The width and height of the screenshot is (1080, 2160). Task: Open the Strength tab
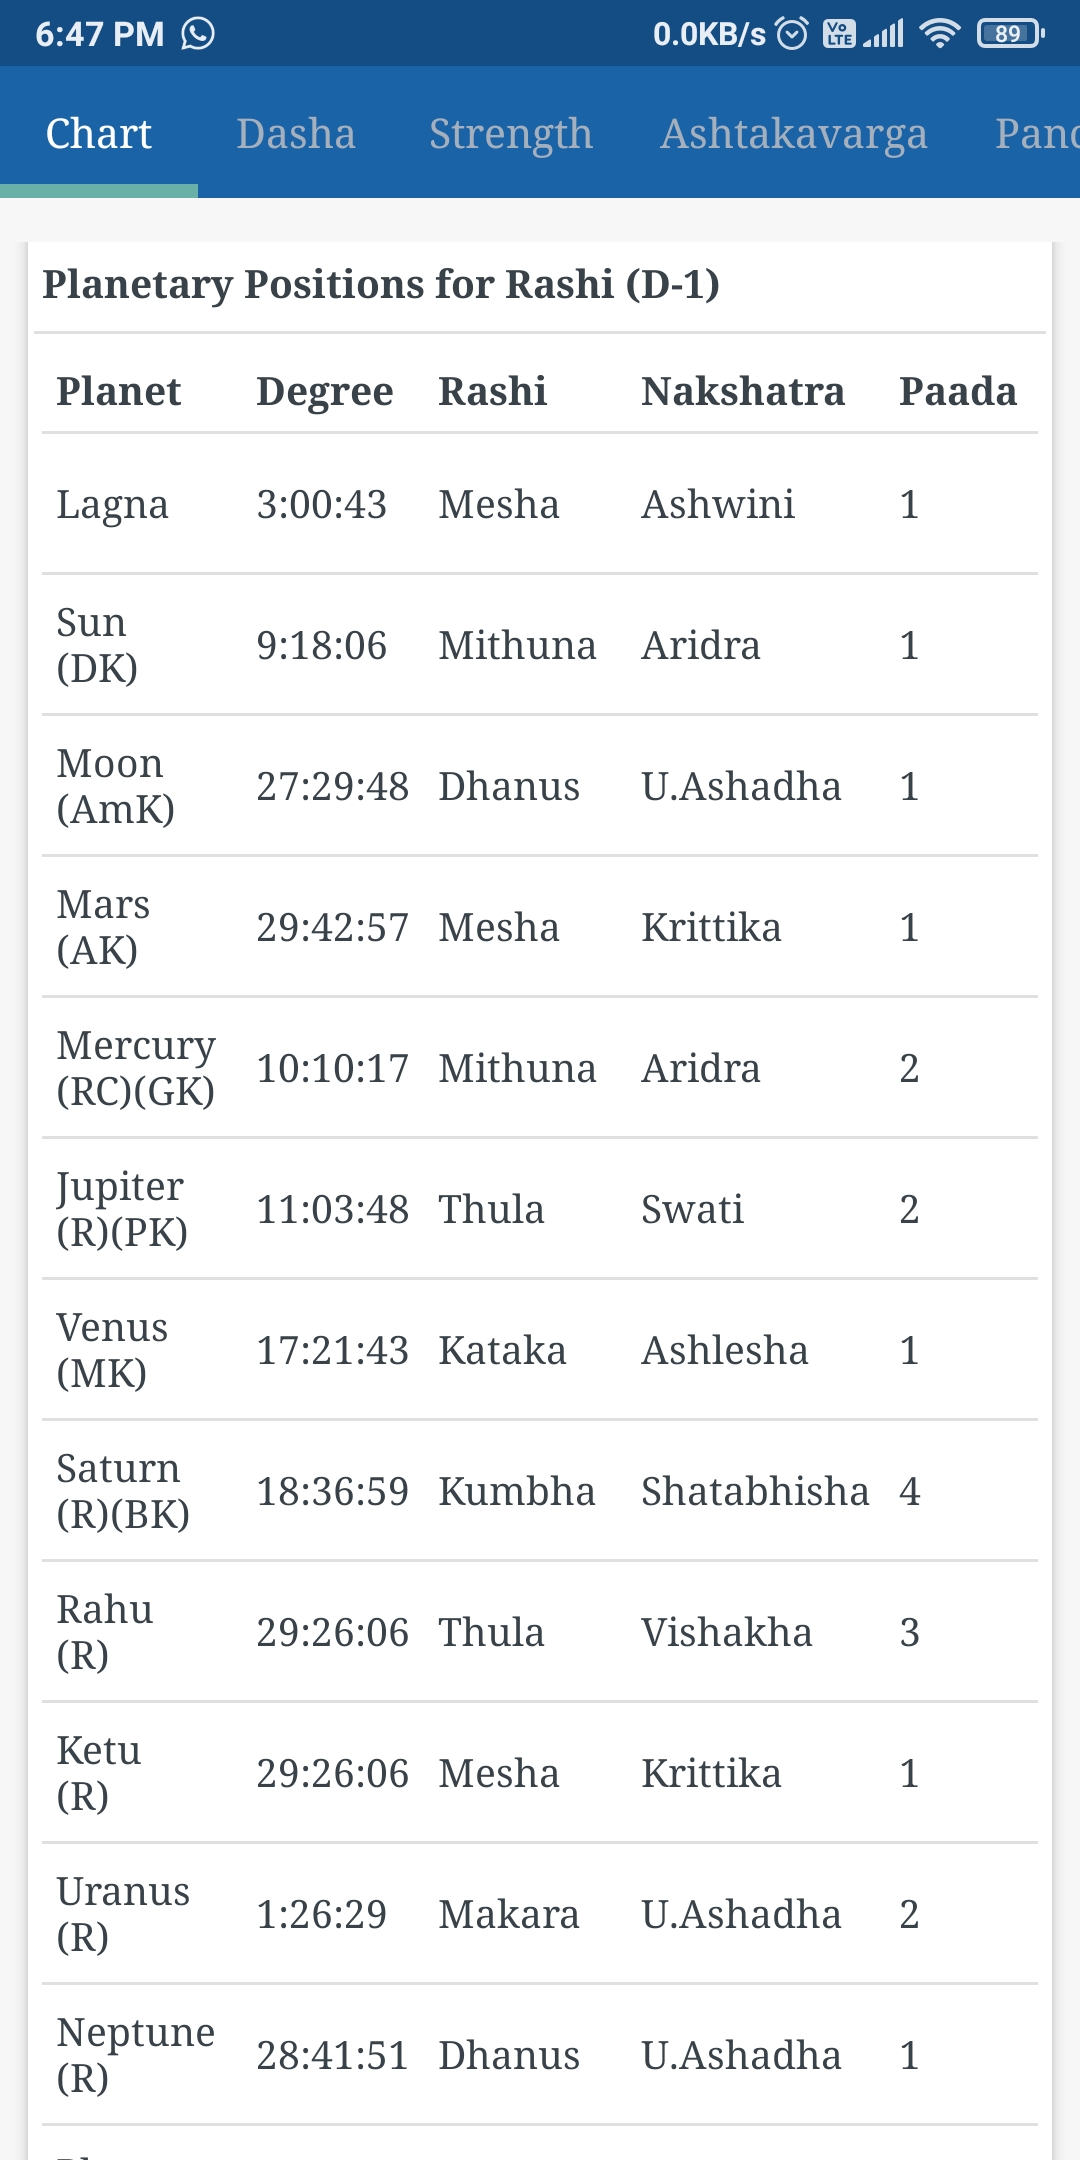tap(511, 134)
